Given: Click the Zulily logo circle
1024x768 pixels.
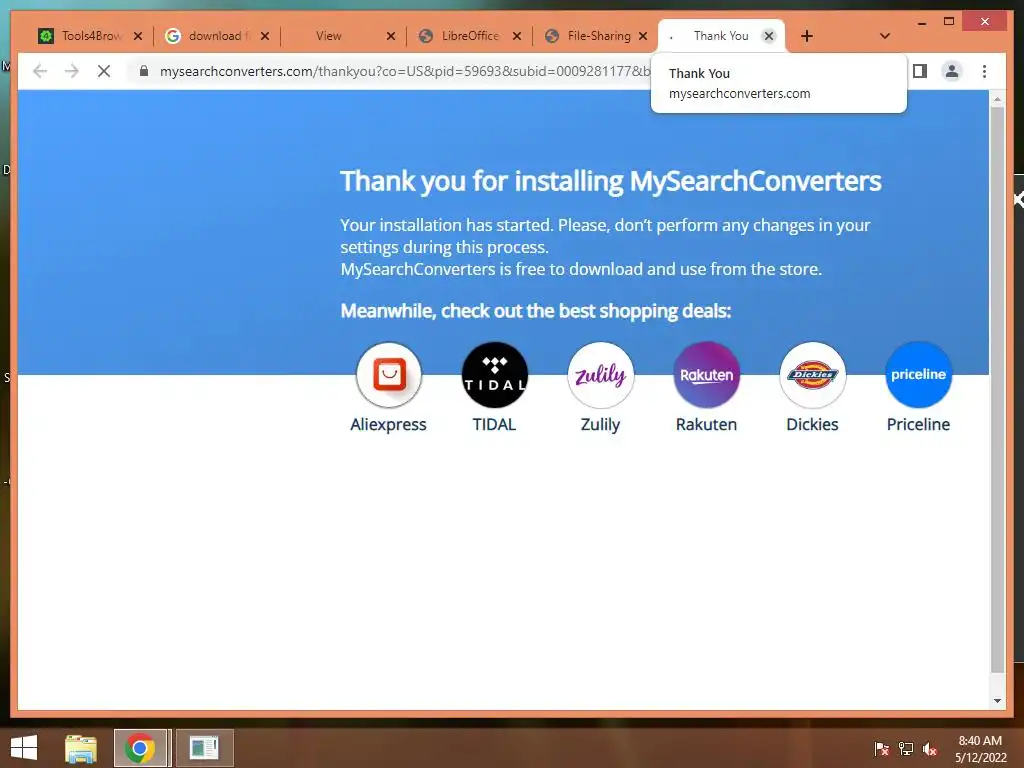Looking at the screenshot, I should pos(600,375).
